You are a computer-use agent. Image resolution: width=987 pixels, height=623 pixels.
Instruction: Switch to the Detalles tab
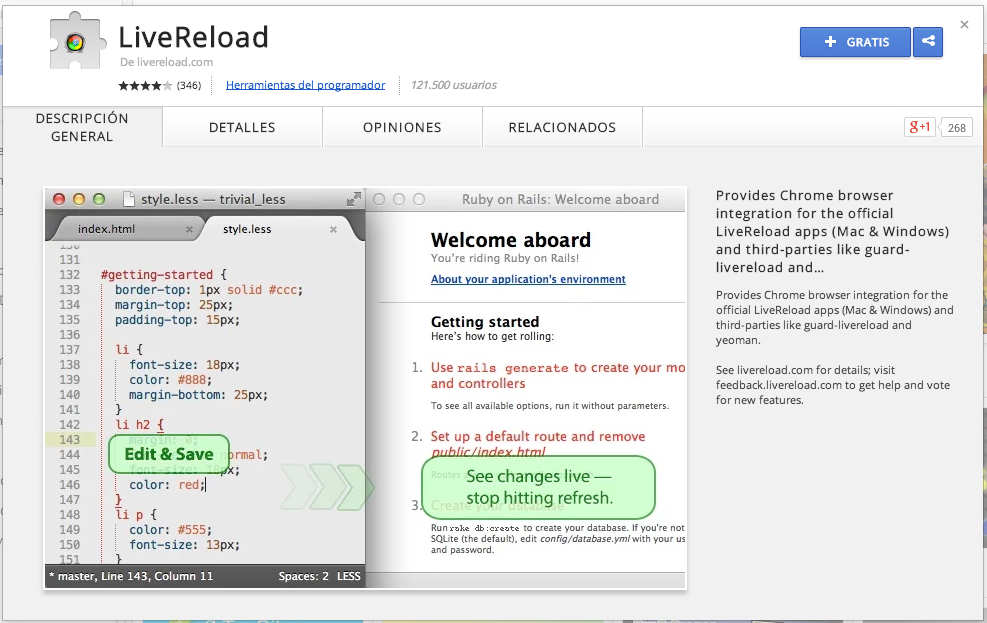(x=242, y=127)
